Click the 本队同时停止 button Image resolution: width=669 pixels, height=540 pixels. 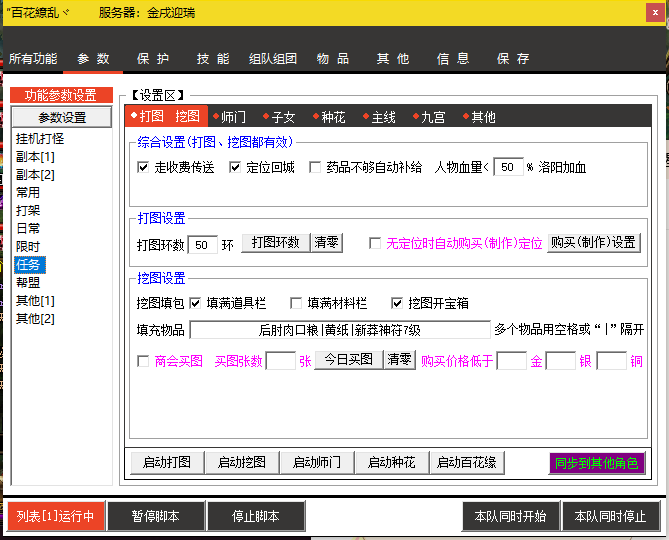(611, 516)
